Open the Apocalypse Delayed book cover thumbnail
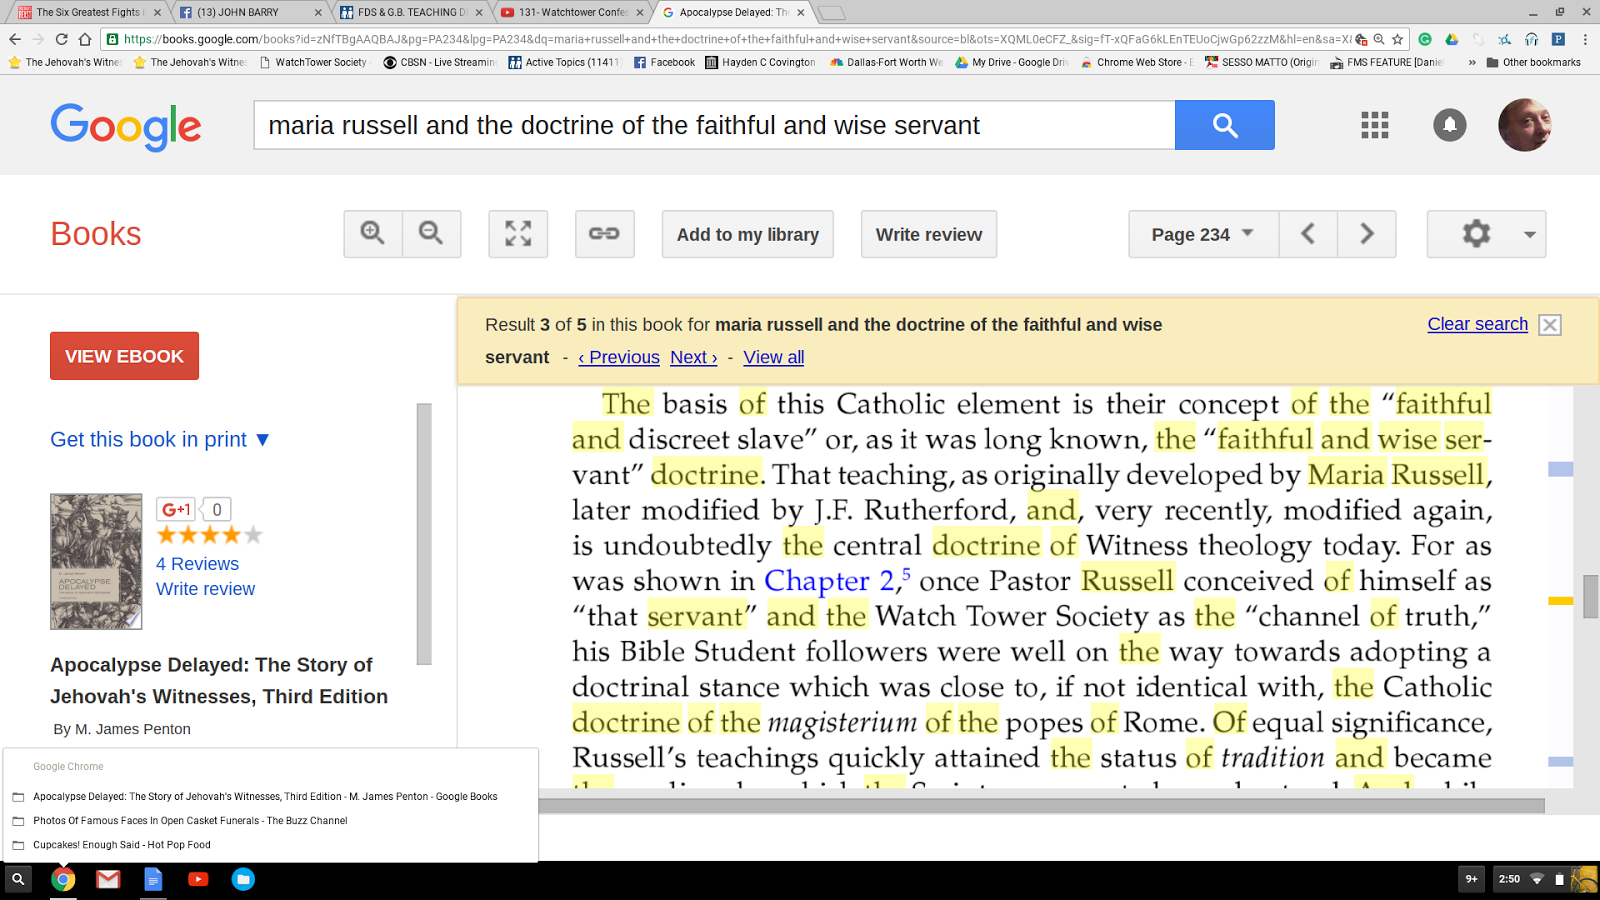The height and width of the screenshot is (900, 1600). pos(96,561)
